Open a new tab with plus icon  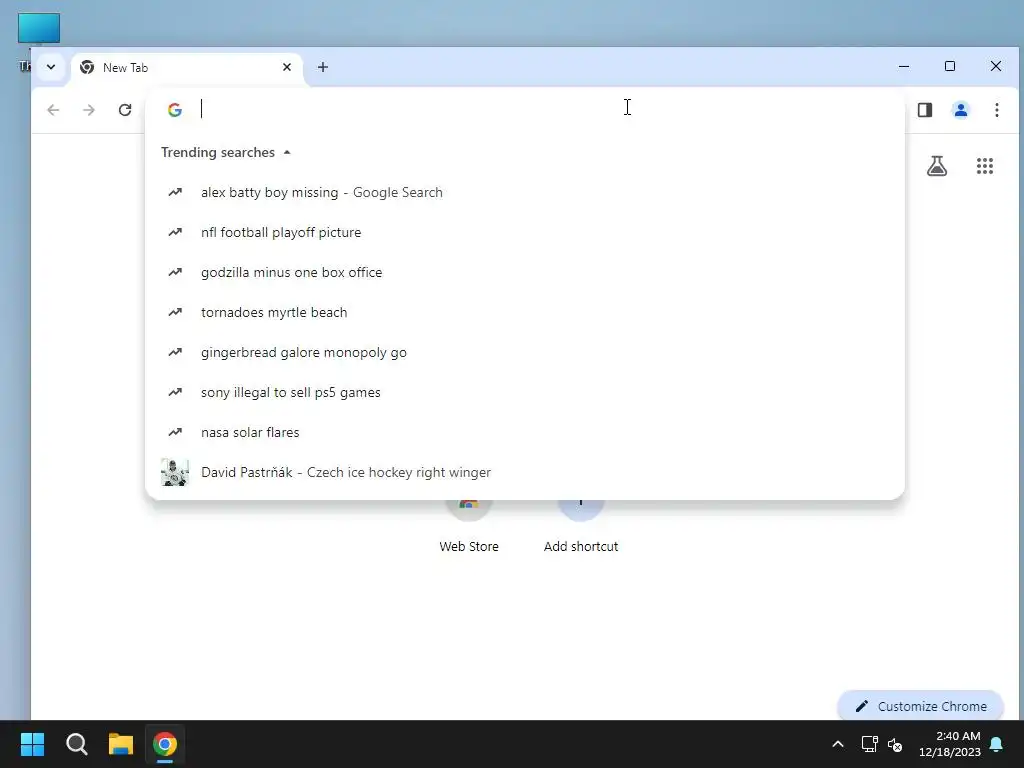[x=323, y=67]
